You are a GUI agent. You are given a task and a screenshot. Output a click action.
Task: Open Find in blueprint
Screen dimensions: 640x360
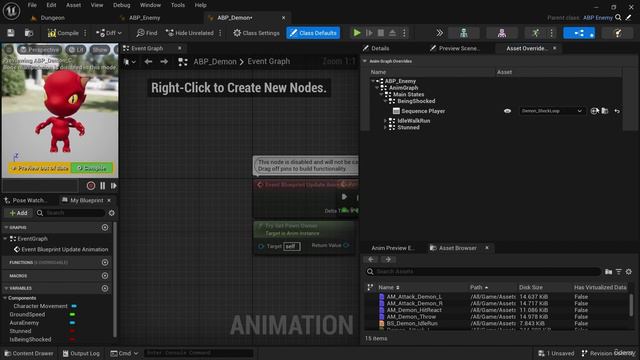click(x=147, y=33)
